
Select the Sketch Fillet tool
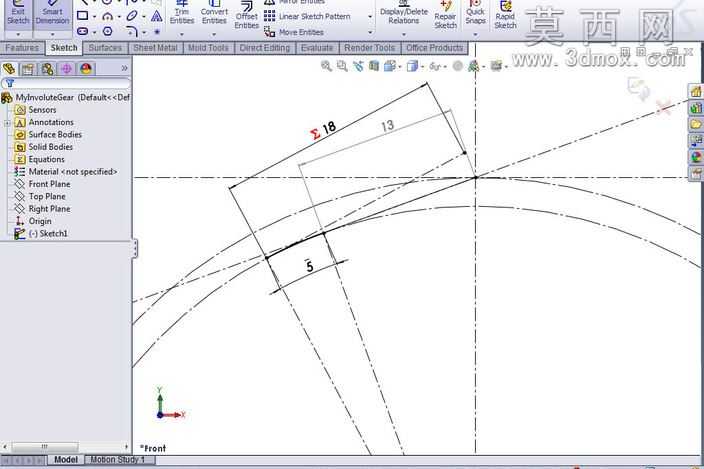pyautogui.click(x=132, y=31)
